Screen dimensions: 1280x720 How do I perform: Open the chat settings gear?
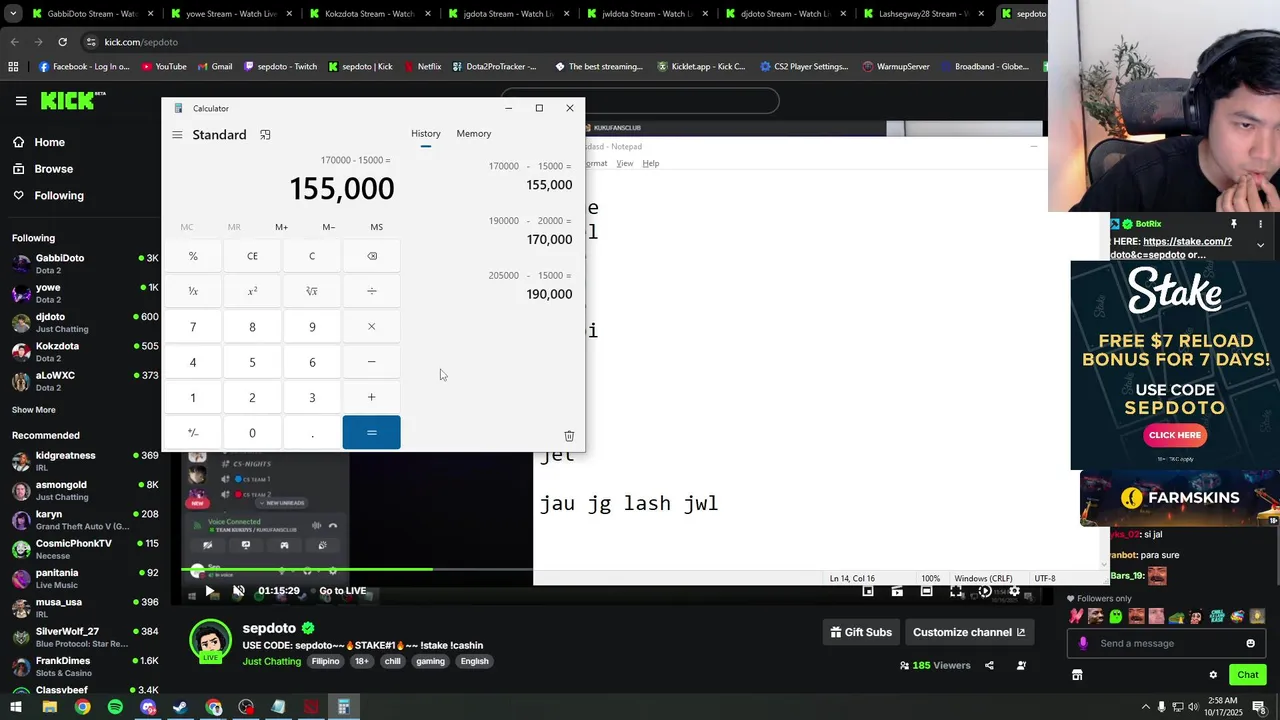coord(1213,675)
